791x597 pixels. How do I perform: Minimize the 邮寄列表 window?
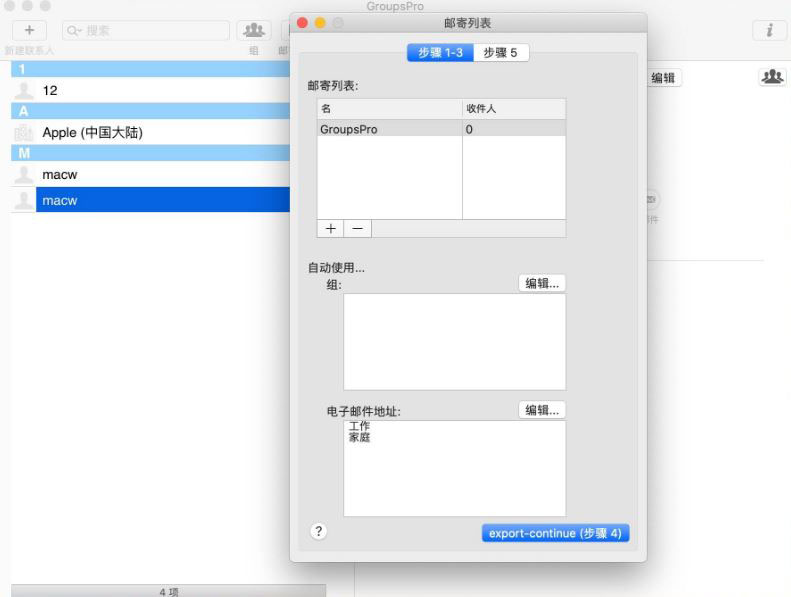pos(320,23)
